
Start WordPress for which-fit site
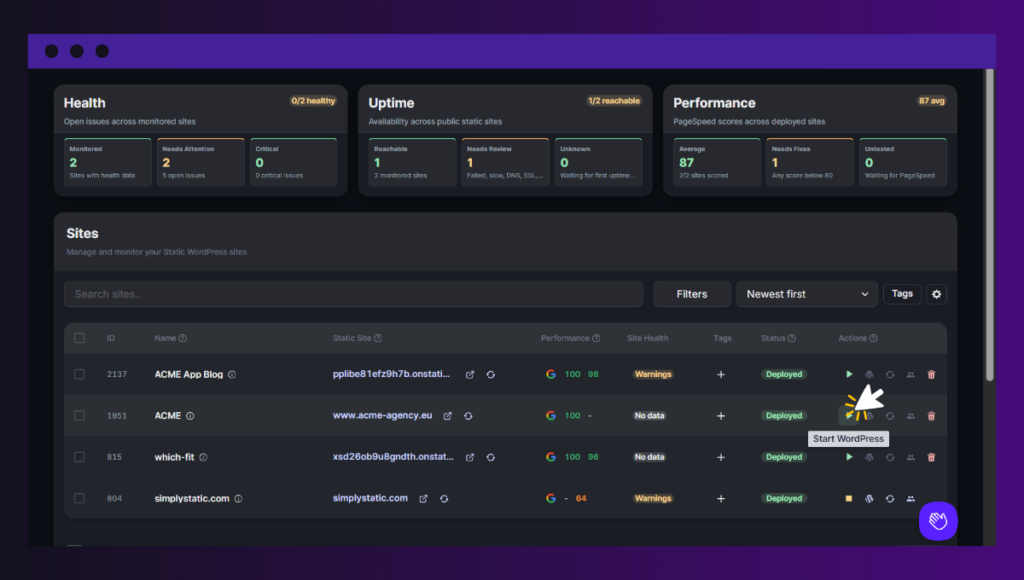(x=849, y=457)
